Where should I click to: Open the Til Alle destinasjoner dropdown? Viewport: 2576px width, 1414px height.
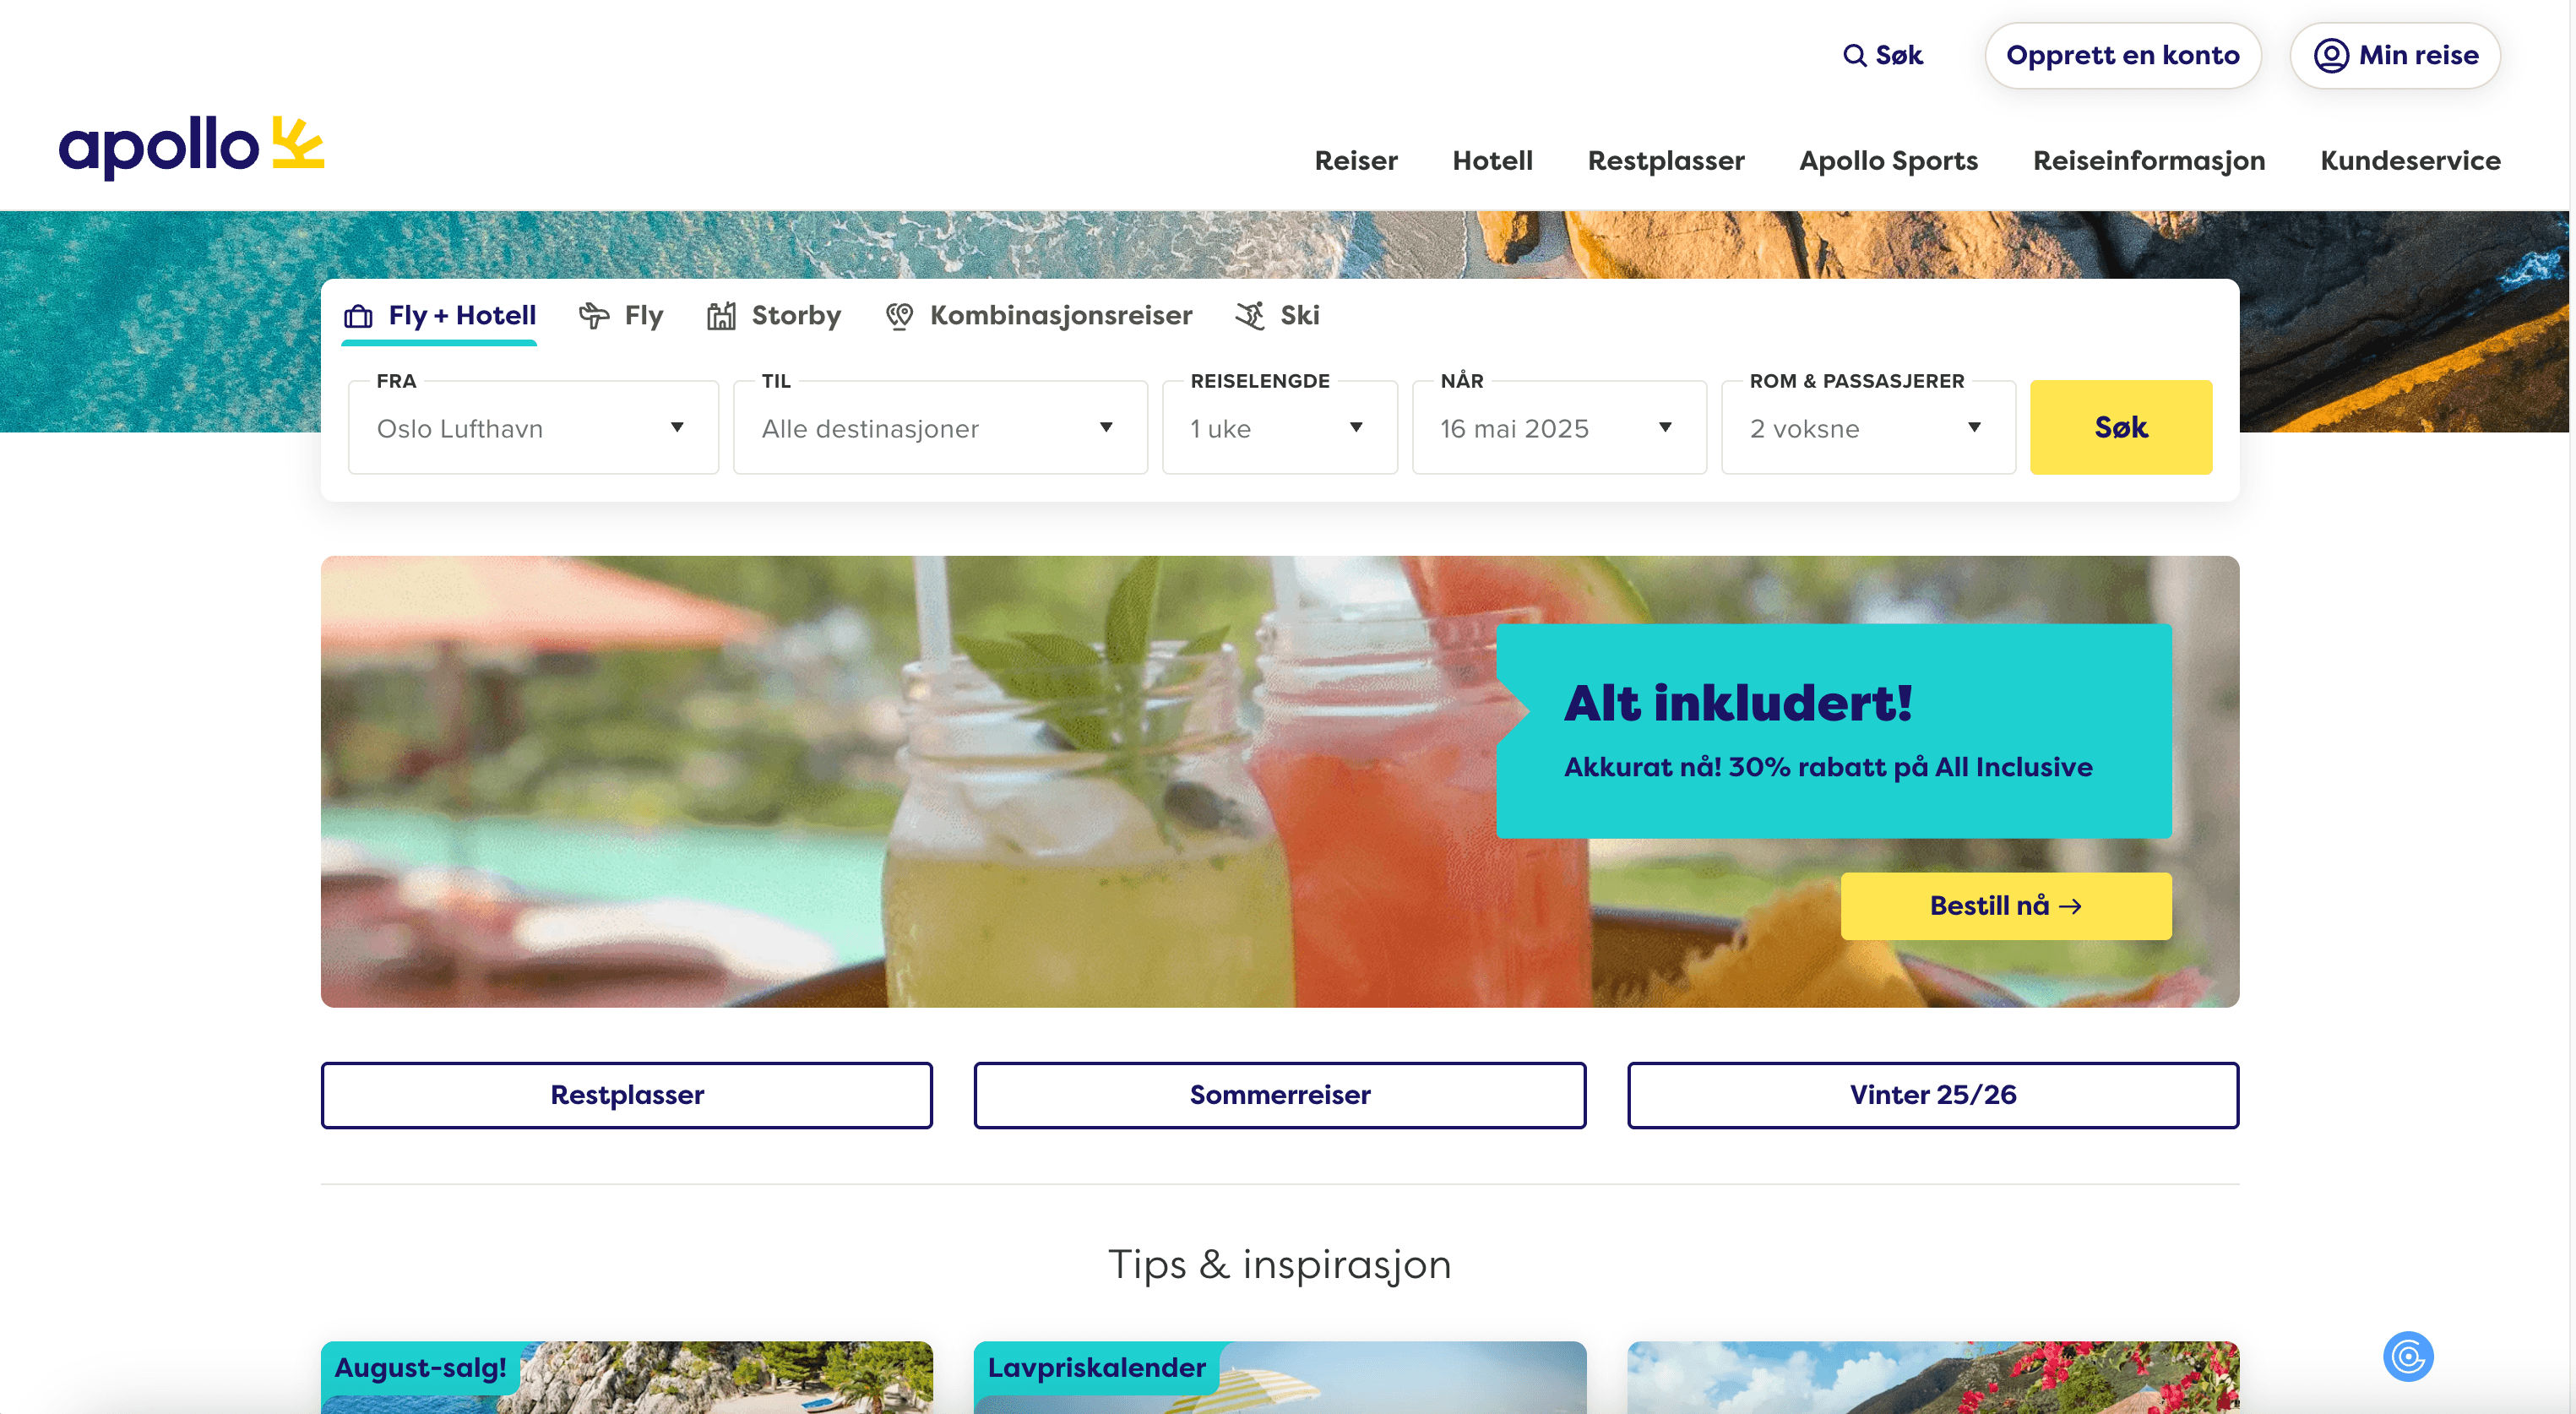tap(939, 428)
